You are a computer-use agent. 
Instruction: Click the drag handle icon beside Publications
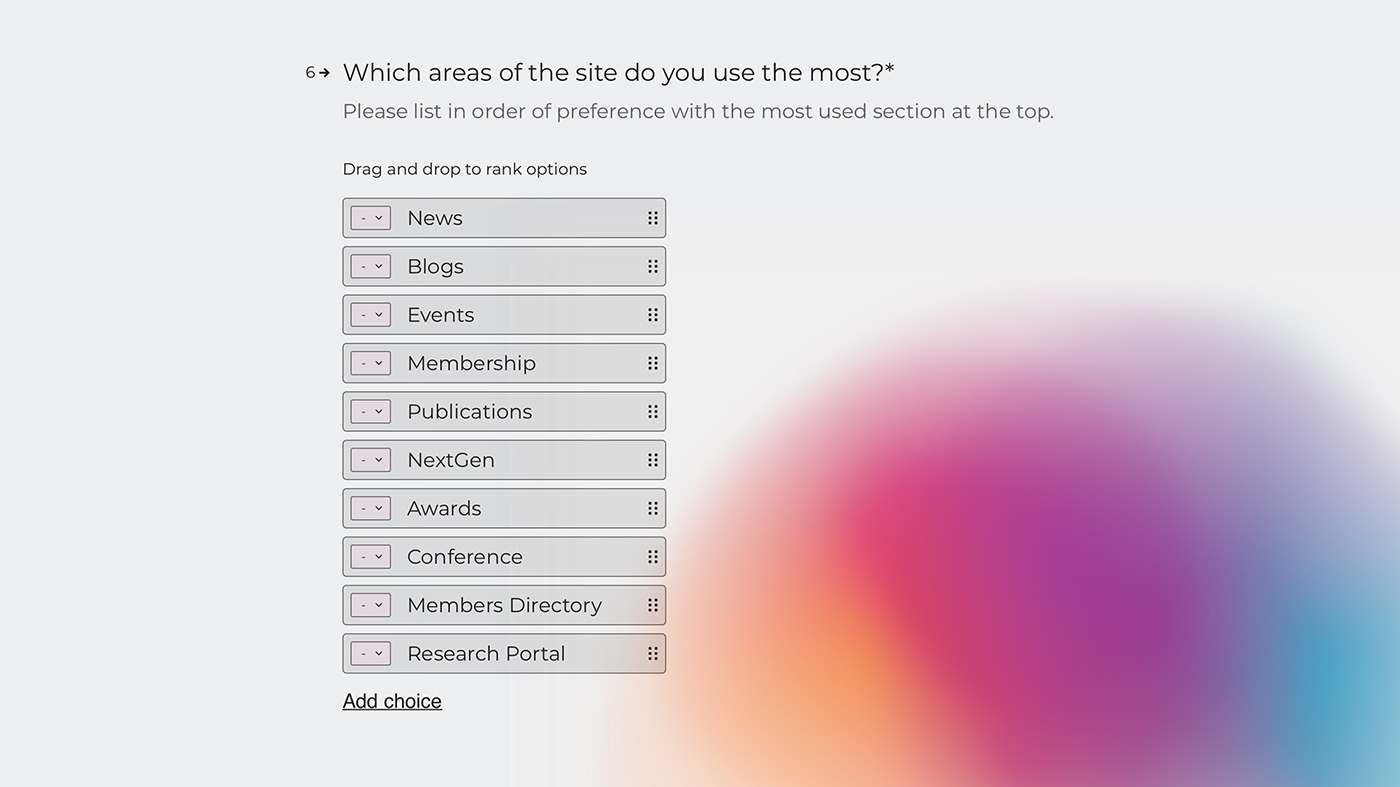652,411
